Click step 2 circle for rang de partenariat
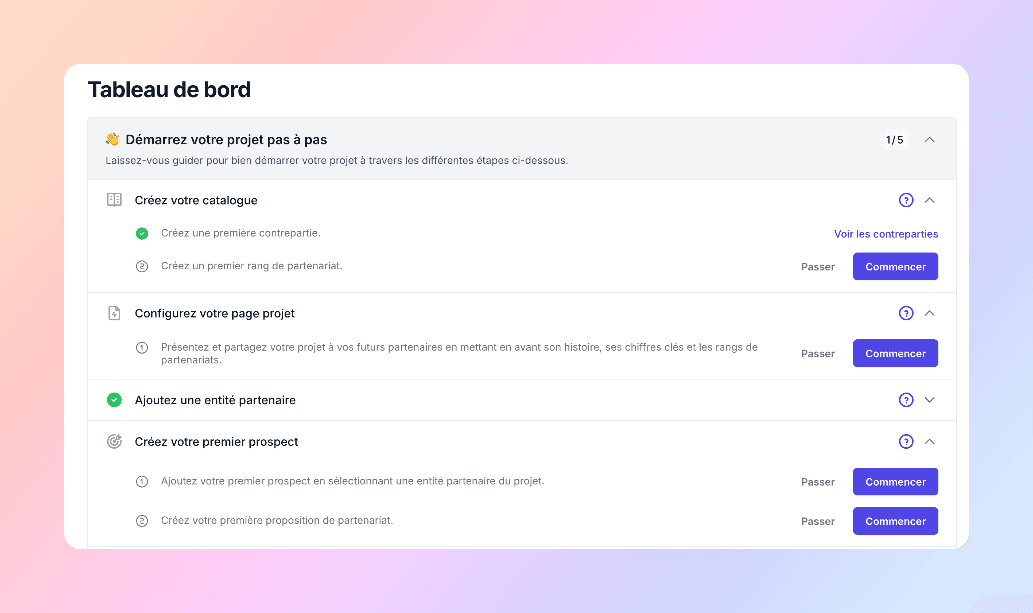Screen dimensions: 1033x613 142,266
